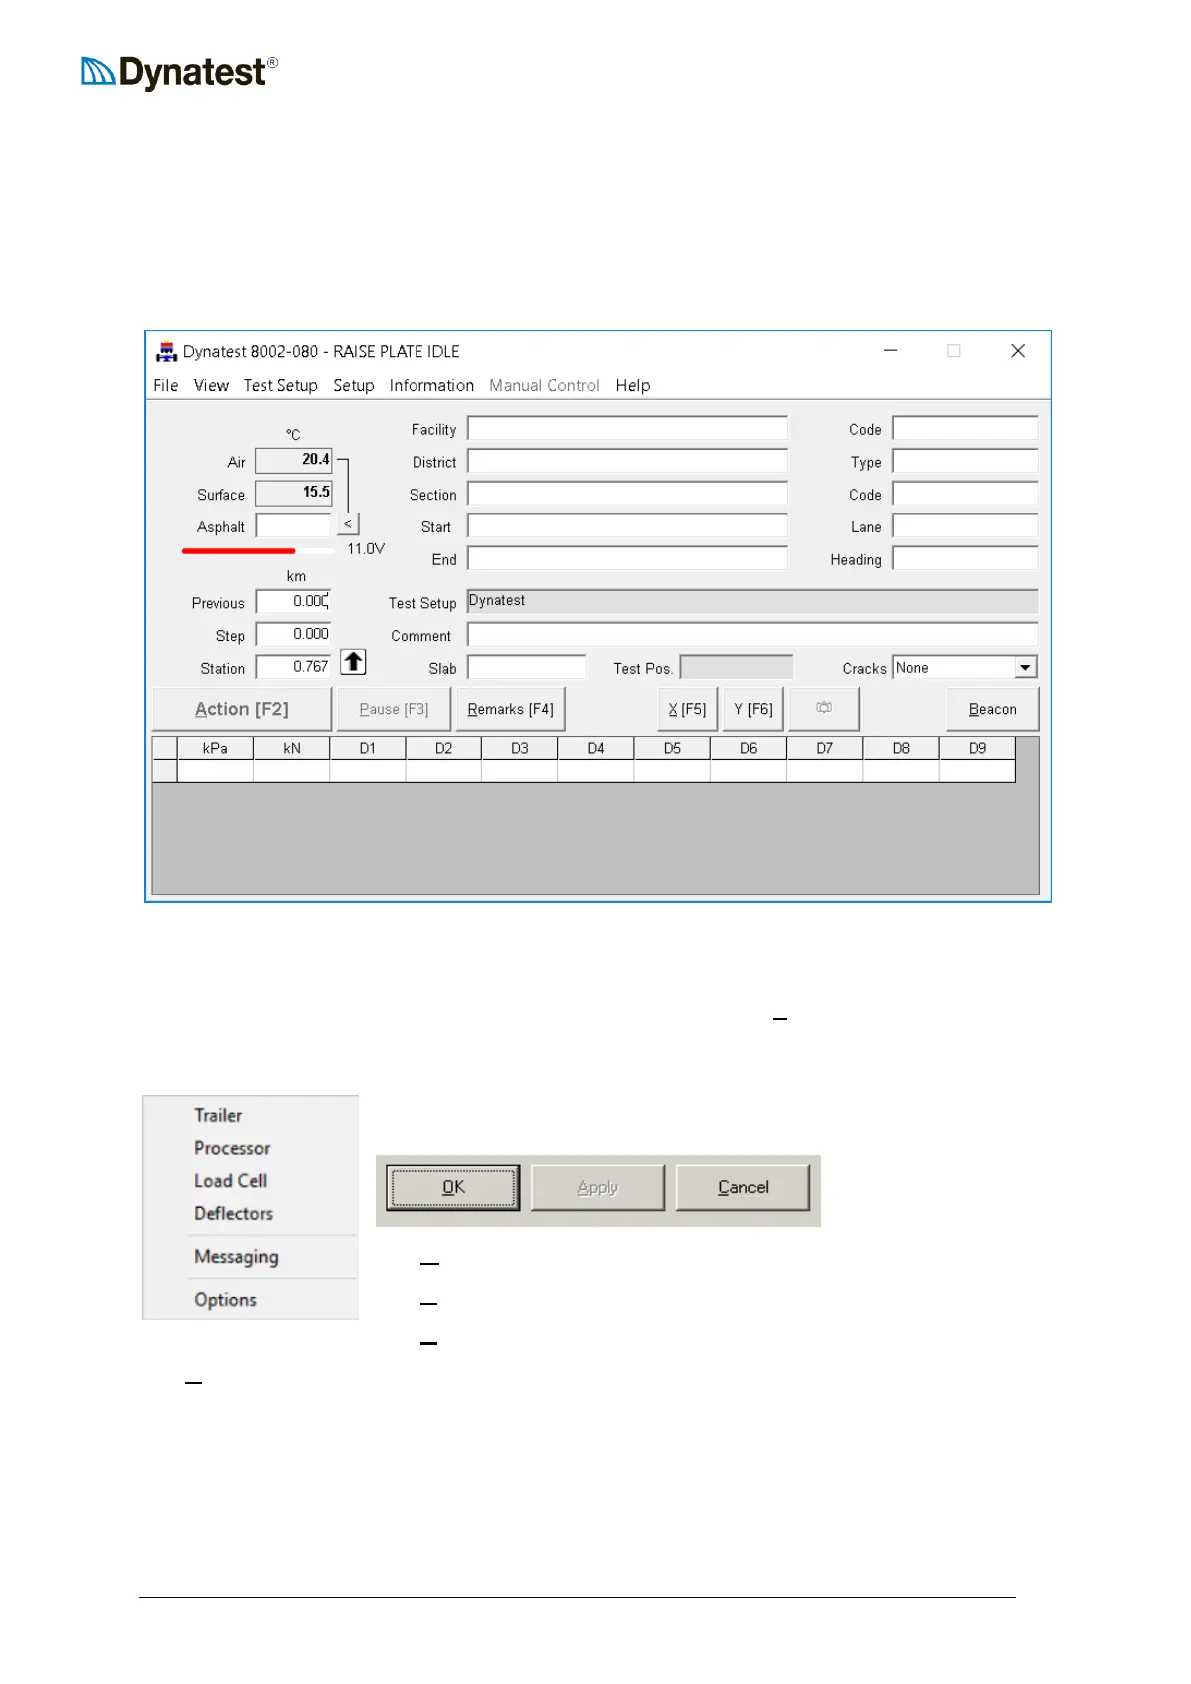Viewport: 1191px width, 1684px height.
Task: Click the OK button
Action: 454,1188
